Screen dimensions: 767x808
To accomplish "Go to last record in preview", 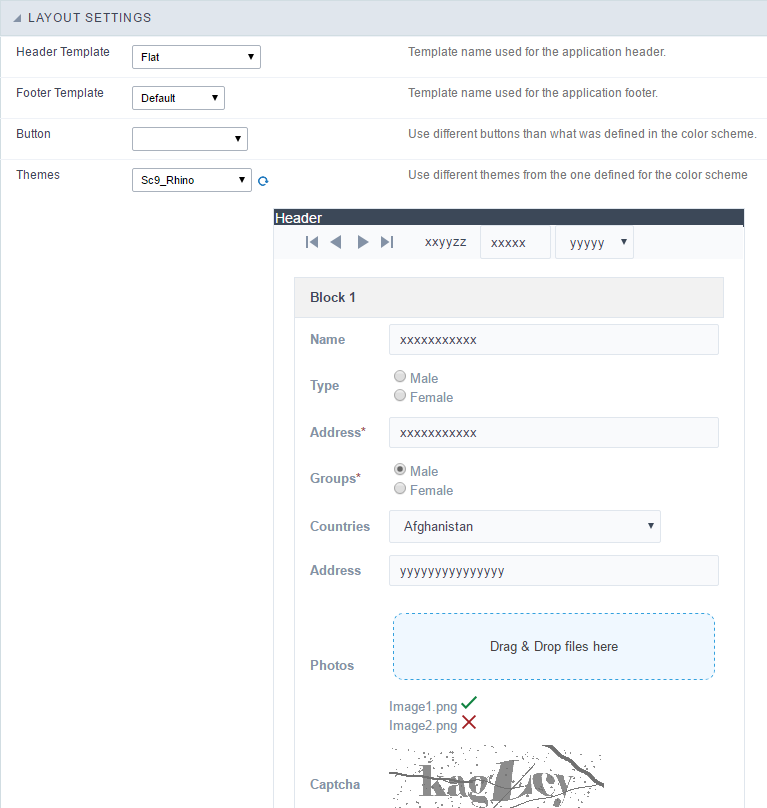I will (x=387, y=242).
